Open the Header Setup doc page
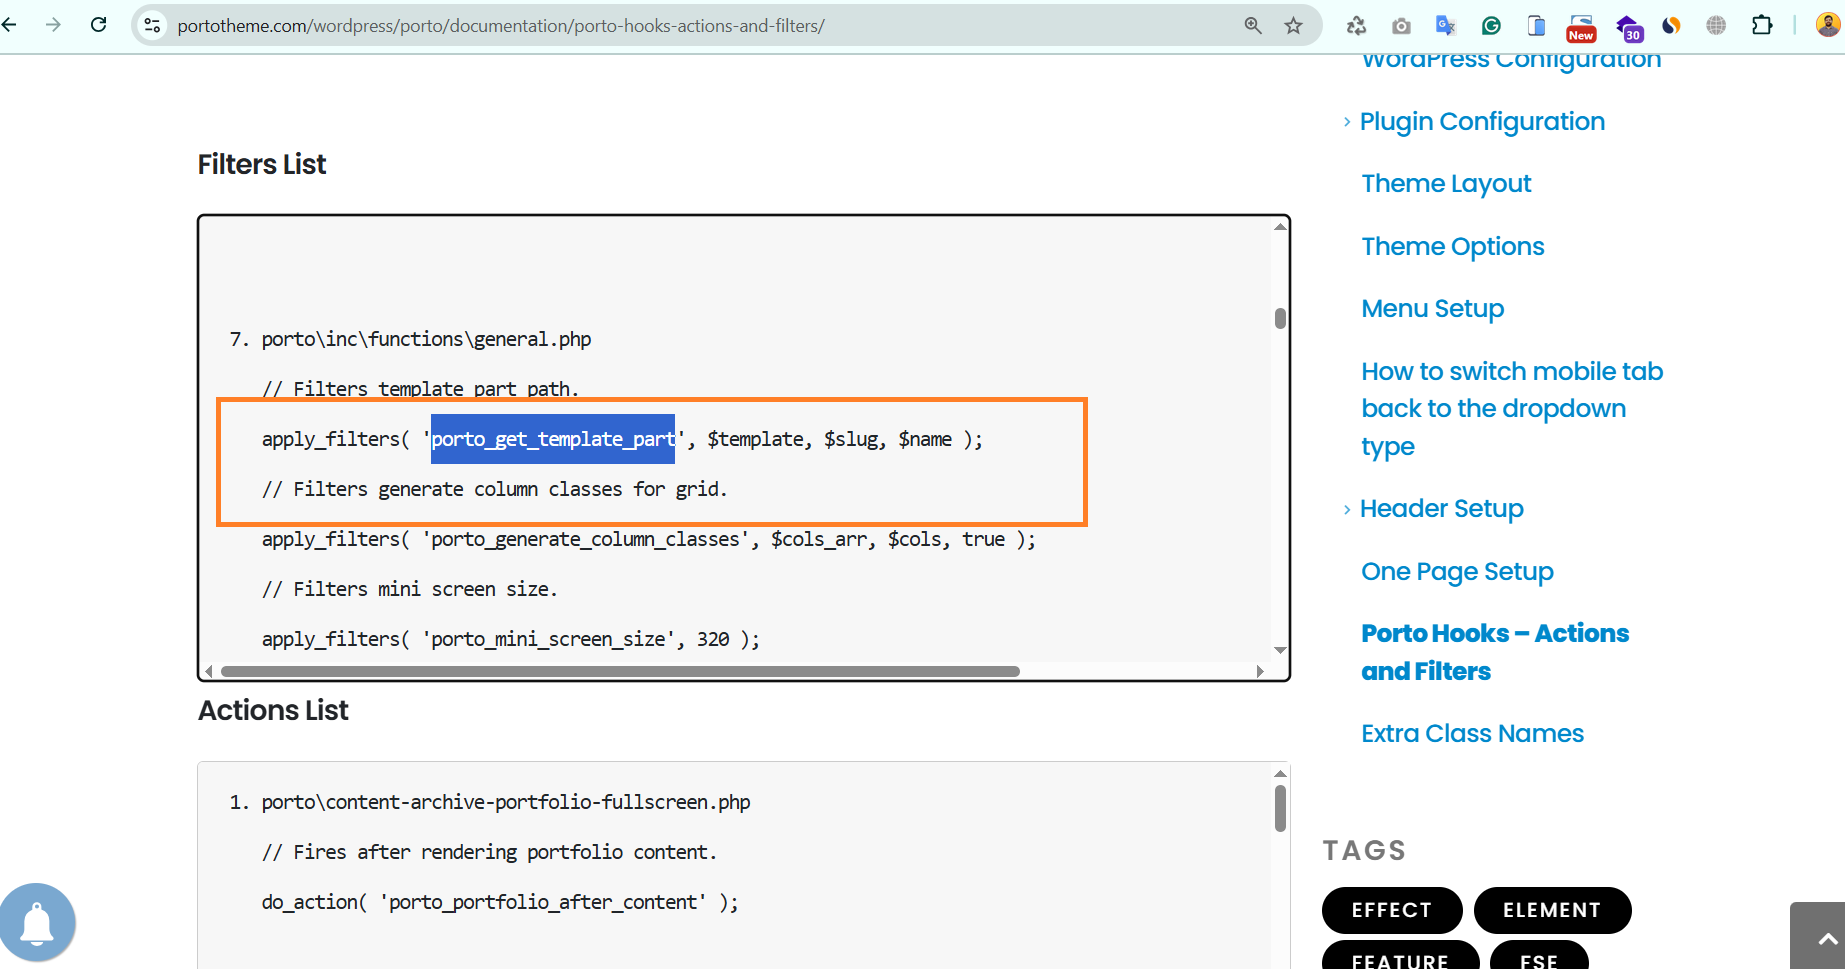Image resolution: width=1845 pixels, height=969 pixels. [1442, 509]
